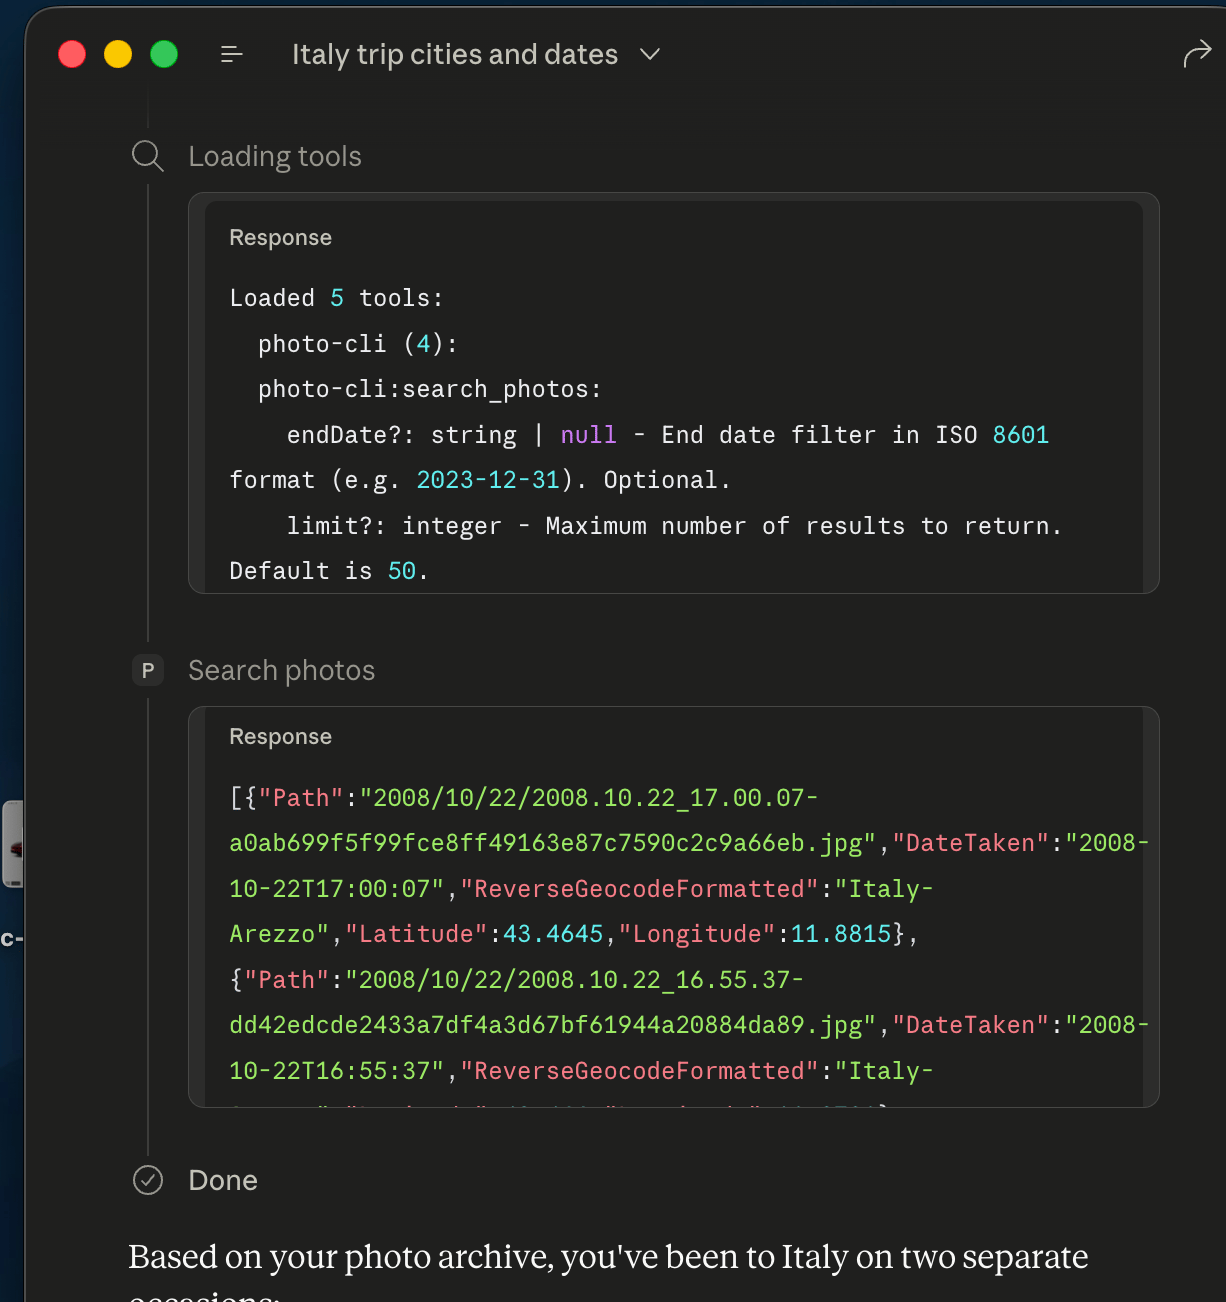Click the 'Default is 50.' line
The height and width of the screenshot is (1302, 1226).
click(x=329, y=571)
